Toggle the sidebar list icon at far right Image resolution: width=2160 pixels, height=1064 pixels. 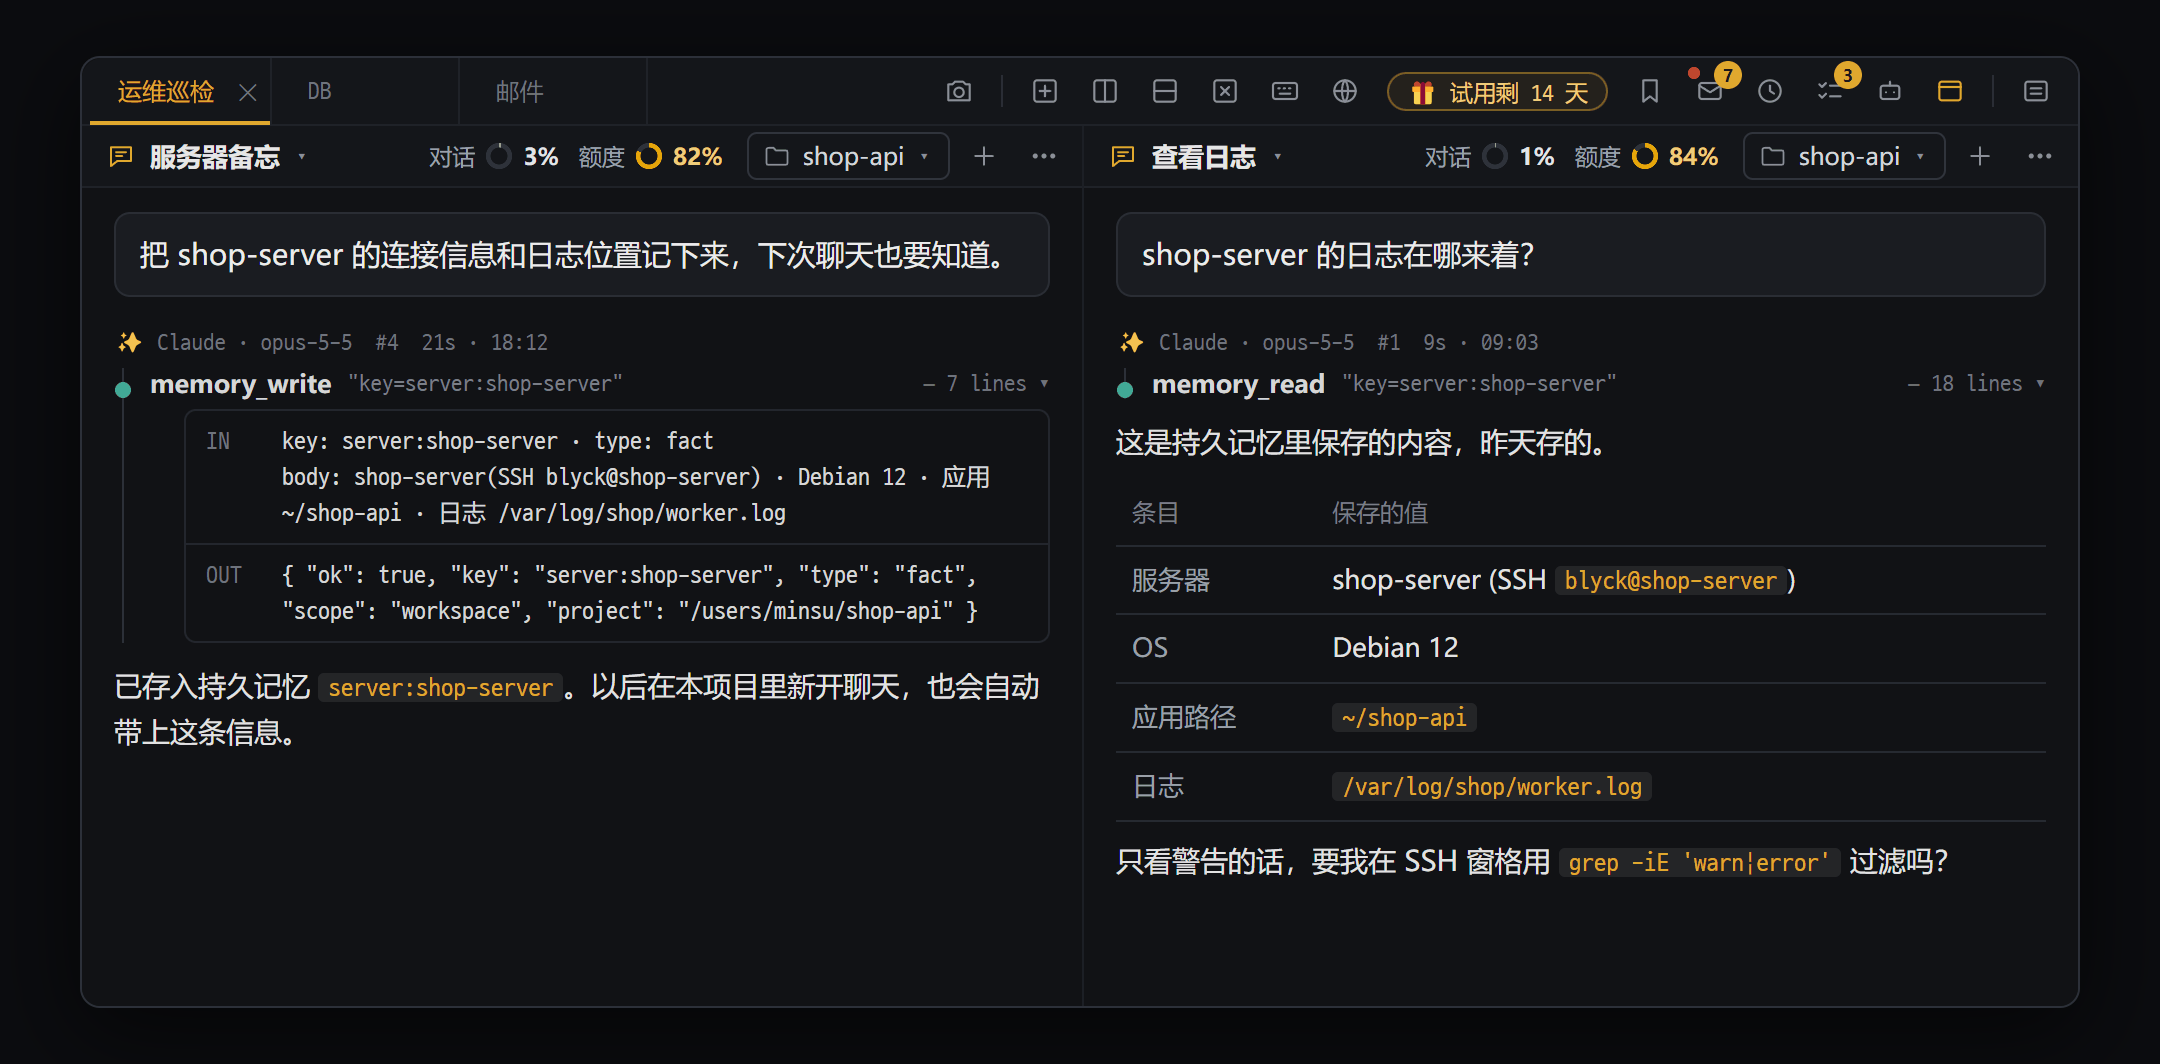tap(2035, 92)
